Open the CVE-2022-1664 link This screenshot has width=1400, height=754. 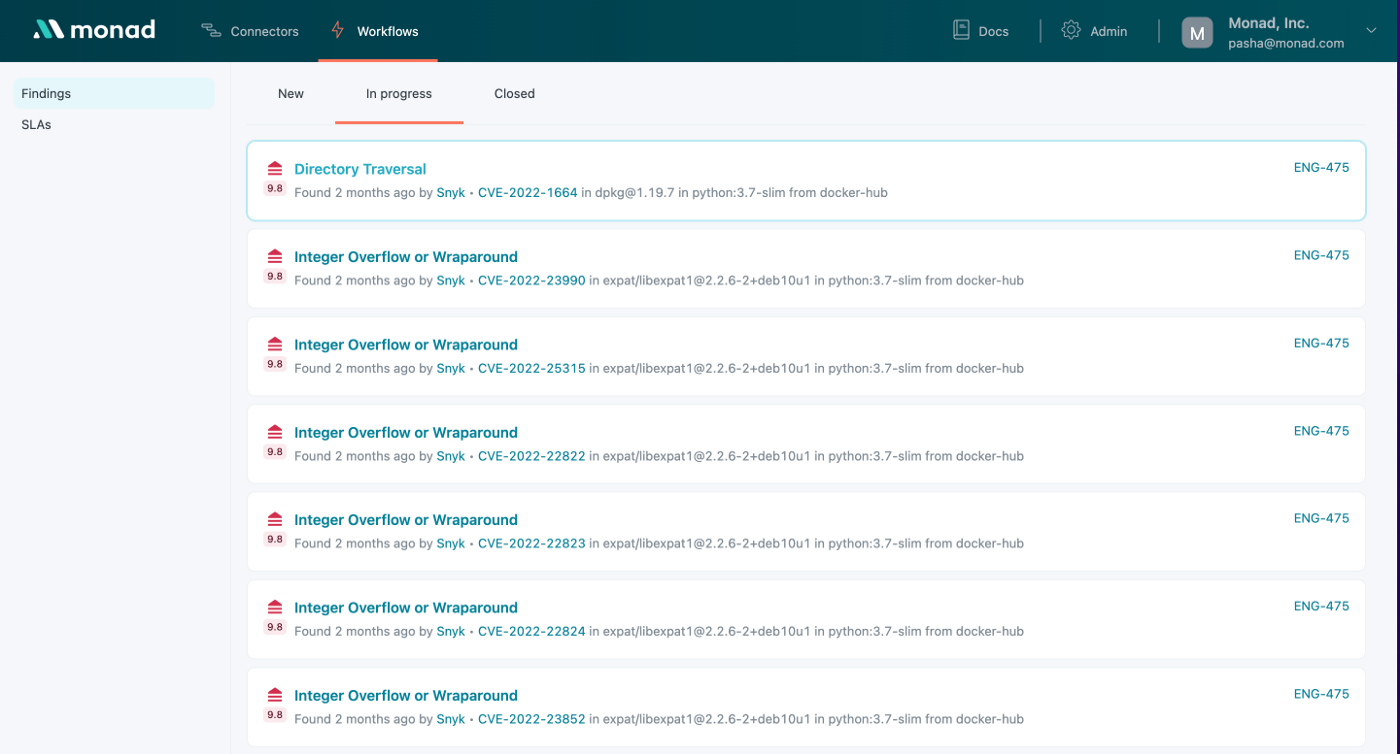[x=527, y=193]
